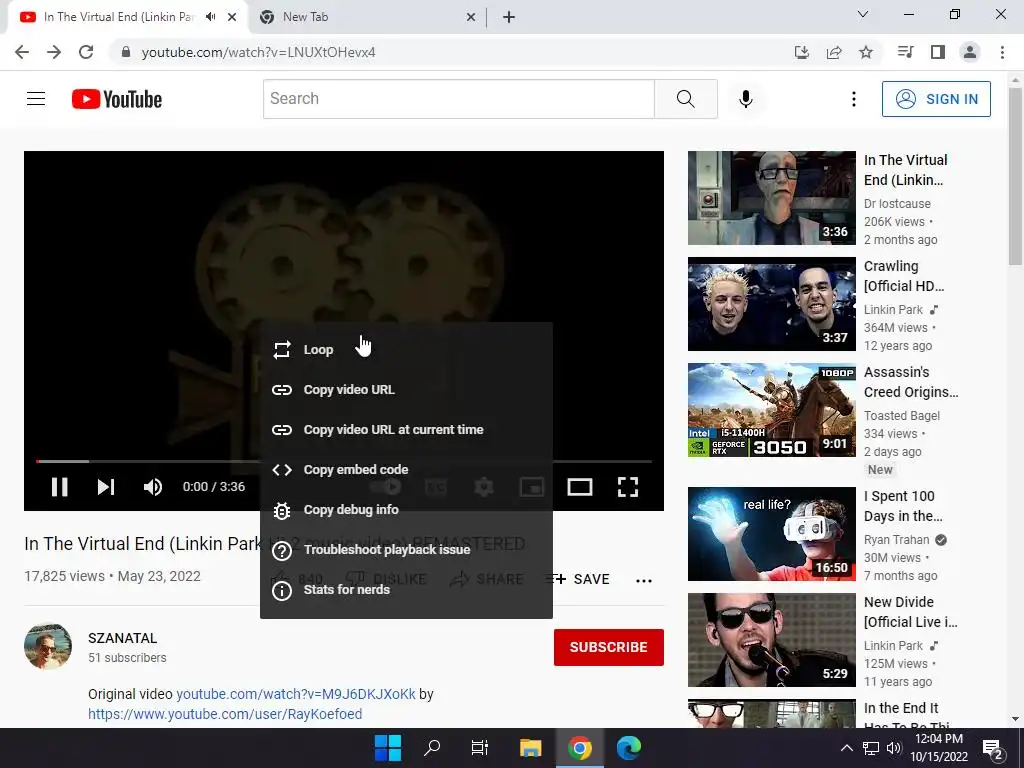The image size is (1024, 768).
Task: Close the In The Virtual End tab
Action: click(232, 17)
